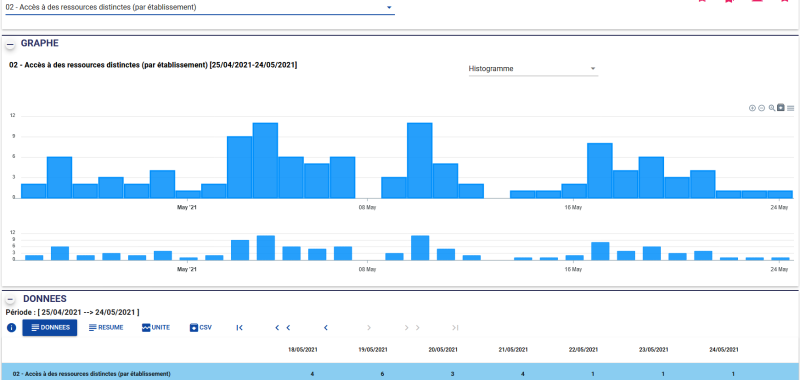Select value 6 under 19/05/2021

pos(382,374)
